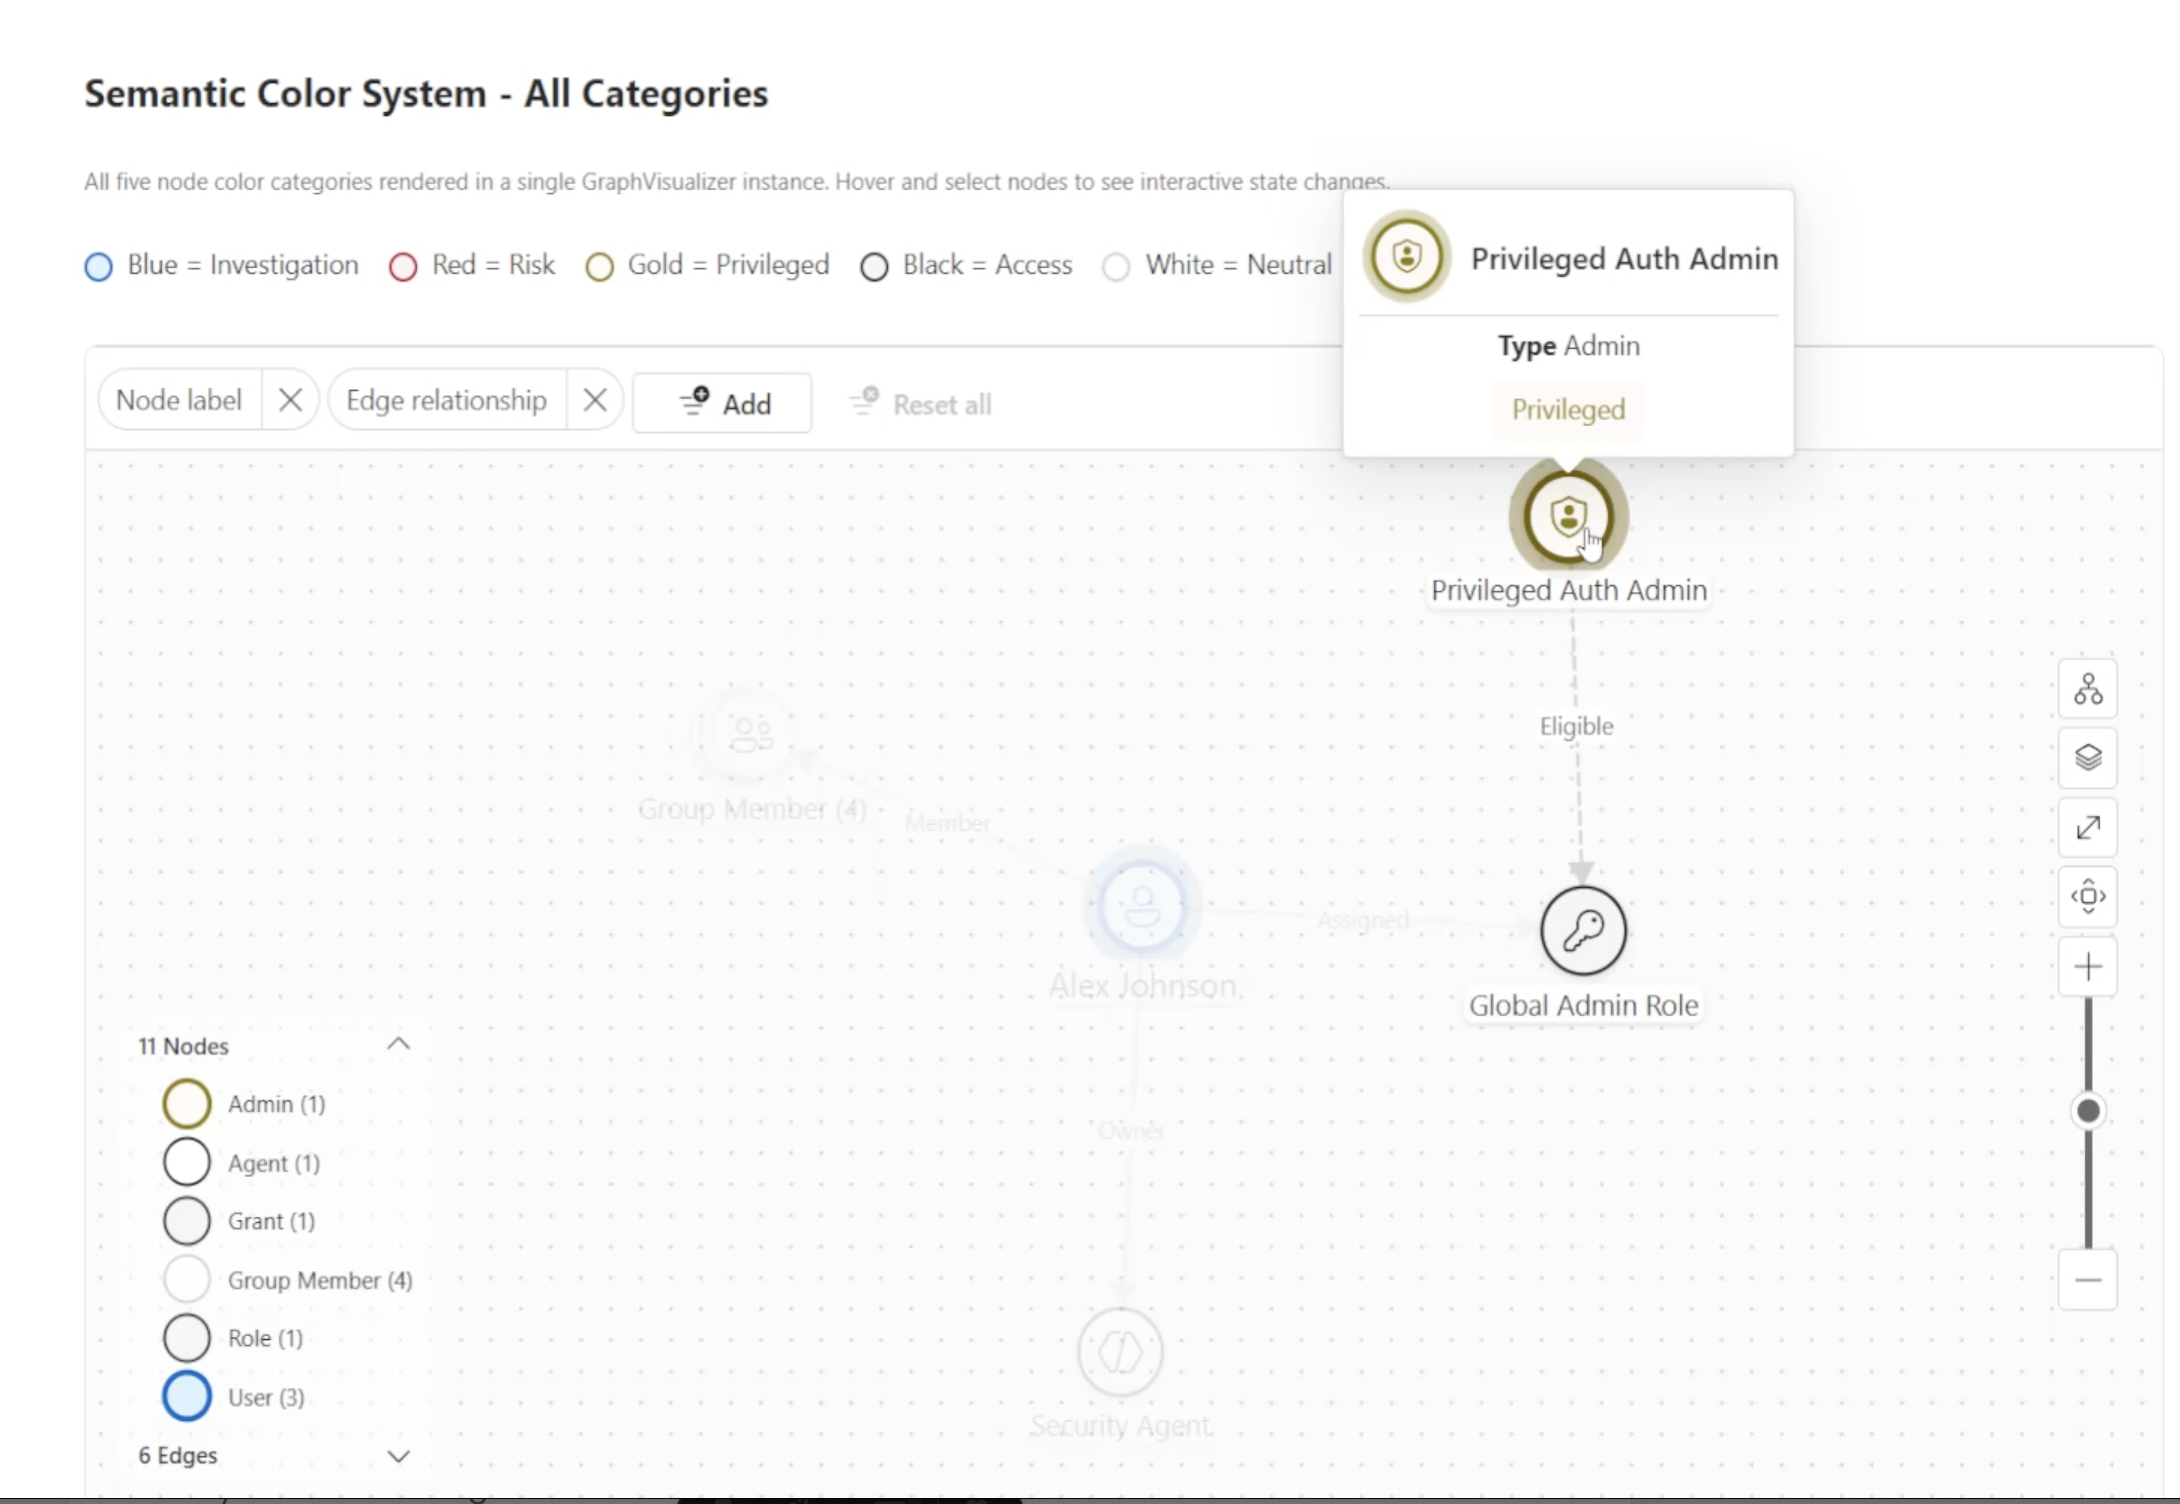
Task: Toggle Grant (1) in nodes legend
Action: pos(240,1221)
